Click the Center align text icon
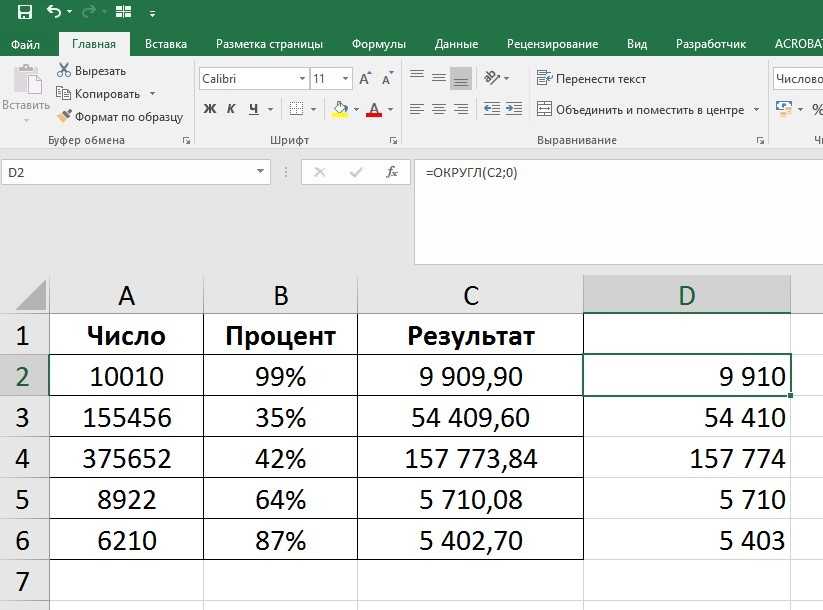 (439, 109)
